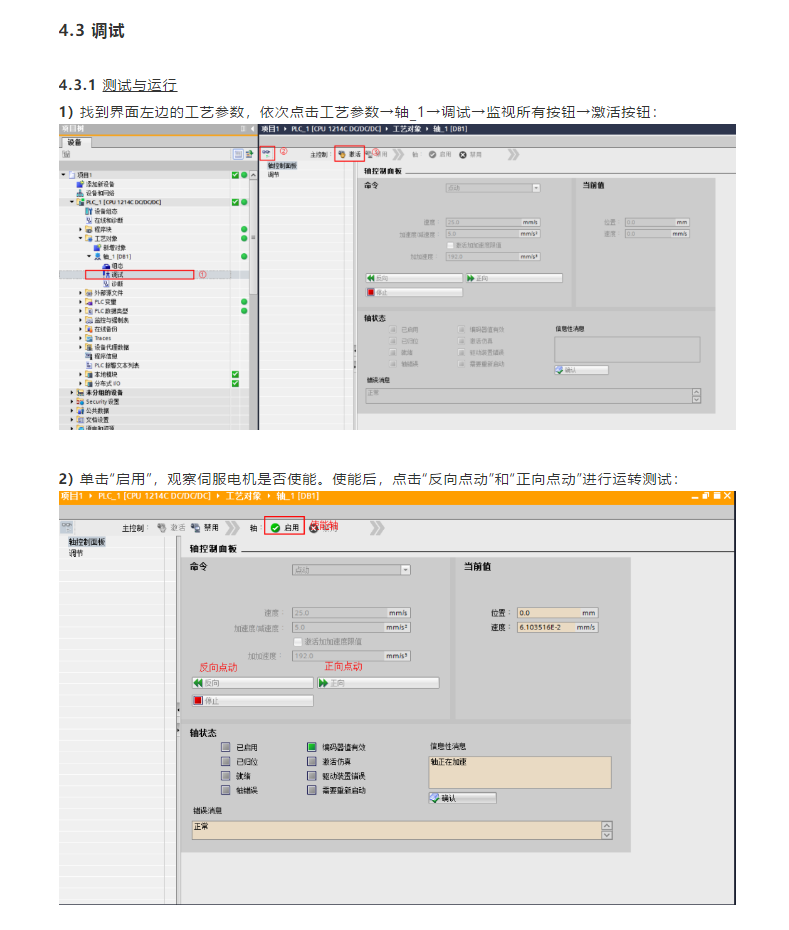Click the monitor-all glasses icon in upper screenshot
This screenshot has height=930, width=789.
tap(266, 153)
